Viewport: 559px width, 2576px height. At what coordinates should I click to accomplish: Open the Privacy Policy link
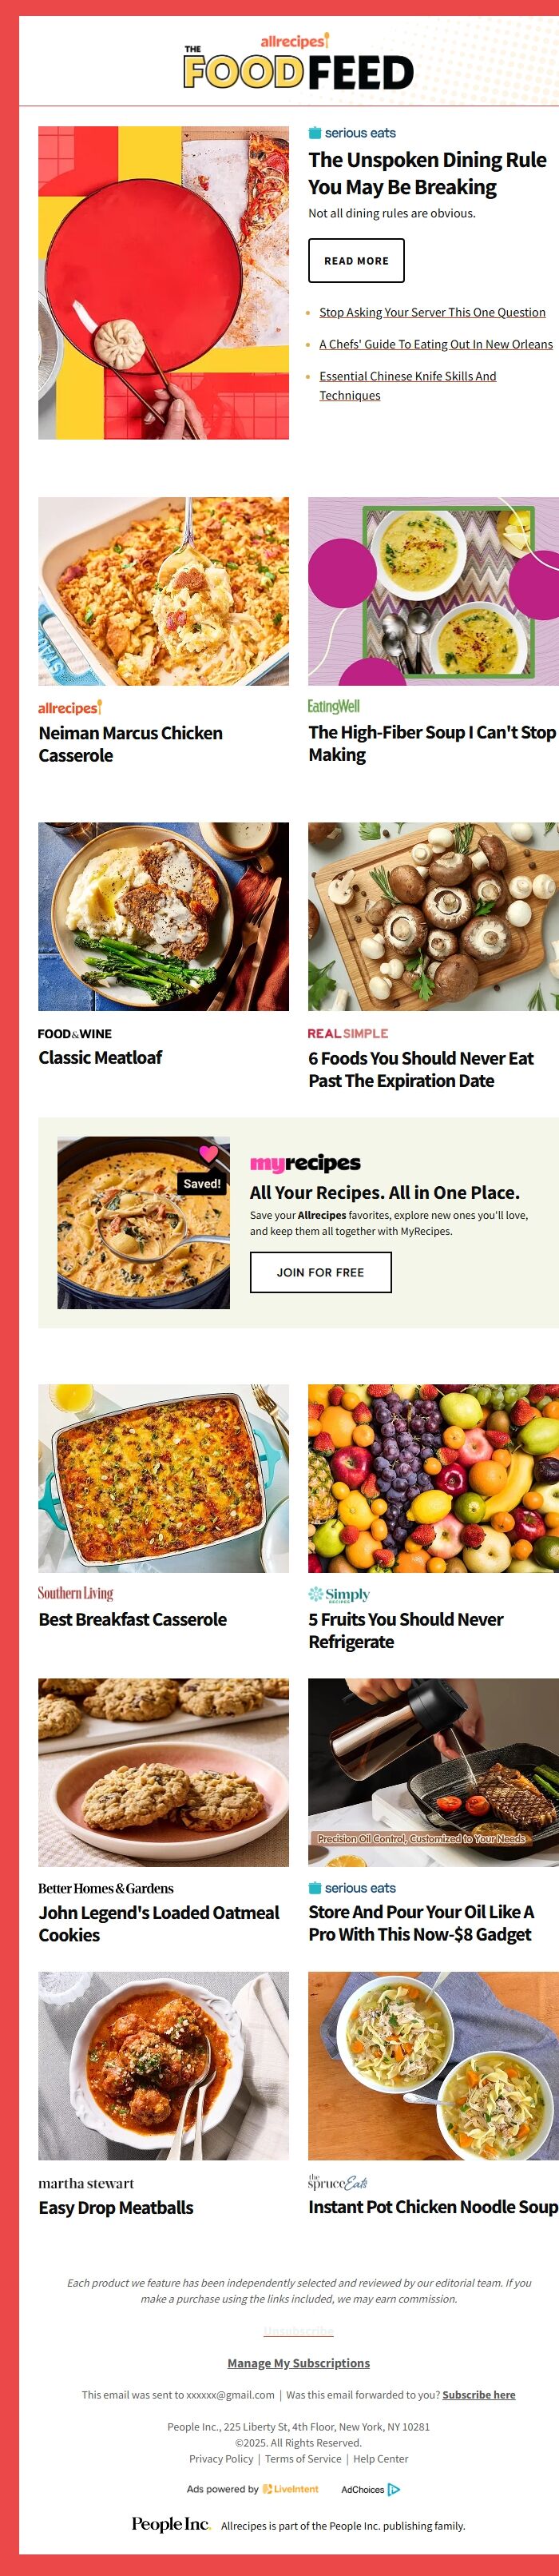(221, 2459)
